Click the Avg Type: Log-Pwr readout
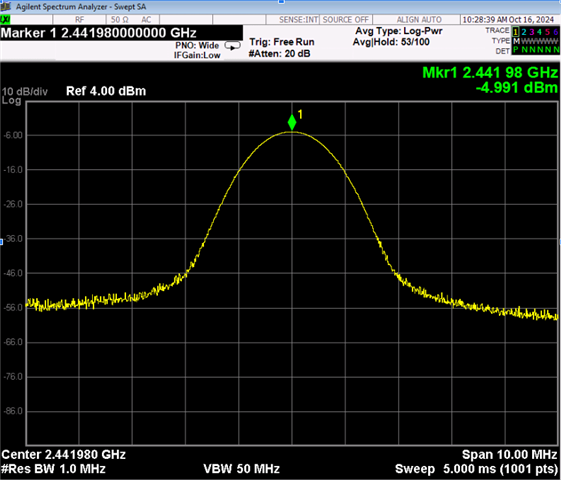The height and width of the screenshot is (480, 561). (x=399, y=31)
